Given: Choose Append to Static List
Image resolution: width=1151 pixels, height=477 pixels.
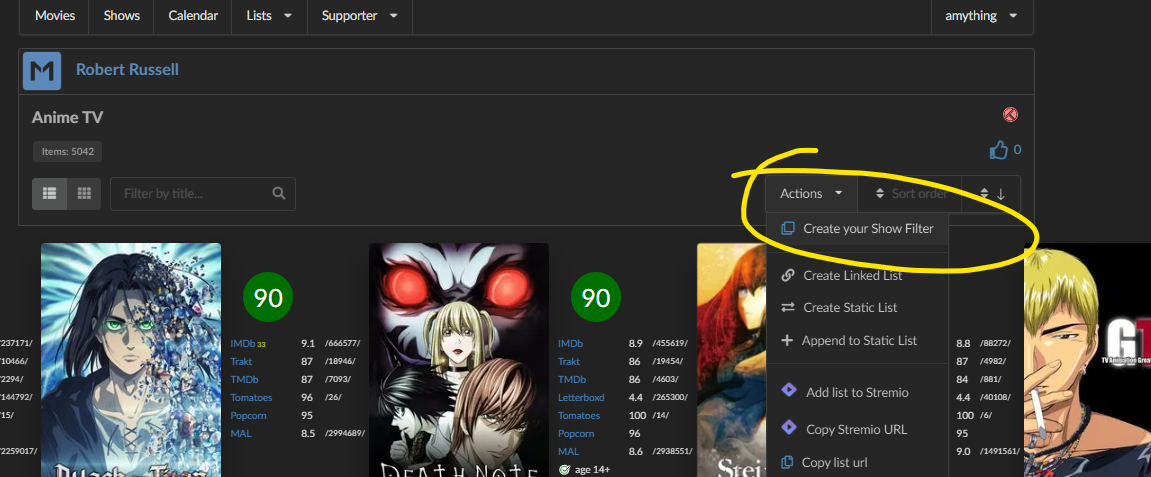Looking at the screenshot, I should pyautogui.click(x=857, y=341).
